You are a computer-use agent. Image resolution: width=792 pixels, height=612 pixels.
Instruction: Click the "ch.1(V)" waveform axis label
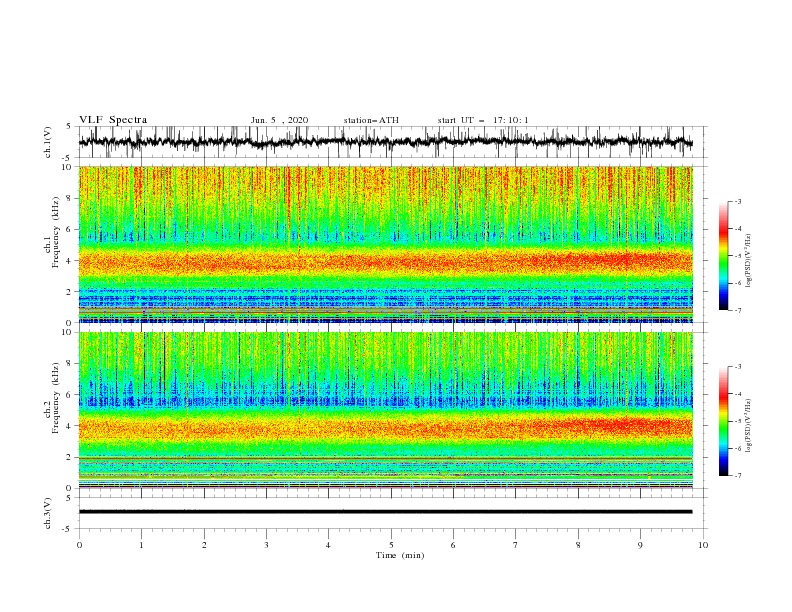[x=48, y=142]
